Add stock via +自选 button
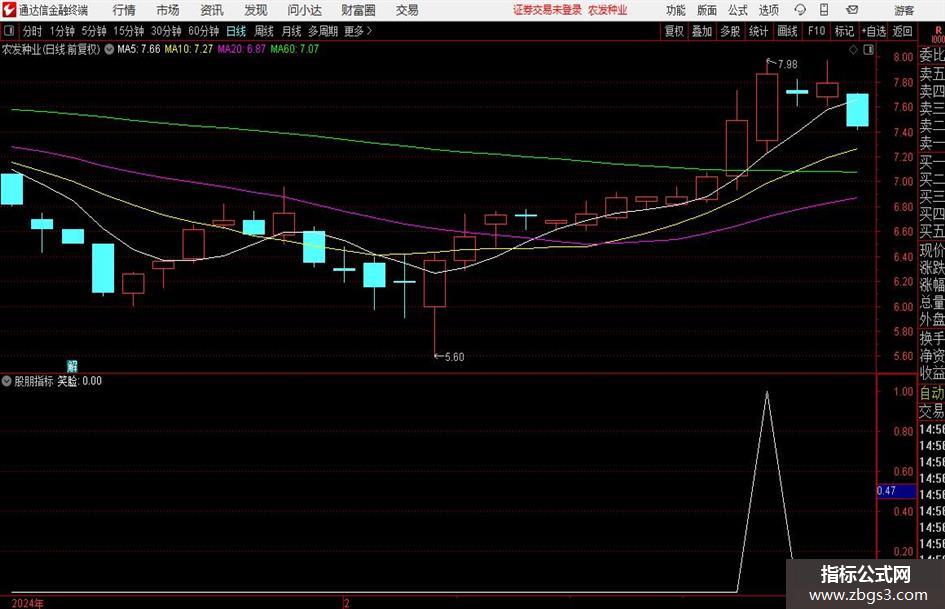The height and width of the screenshot is (609, 945). click(x=874, y=31)
